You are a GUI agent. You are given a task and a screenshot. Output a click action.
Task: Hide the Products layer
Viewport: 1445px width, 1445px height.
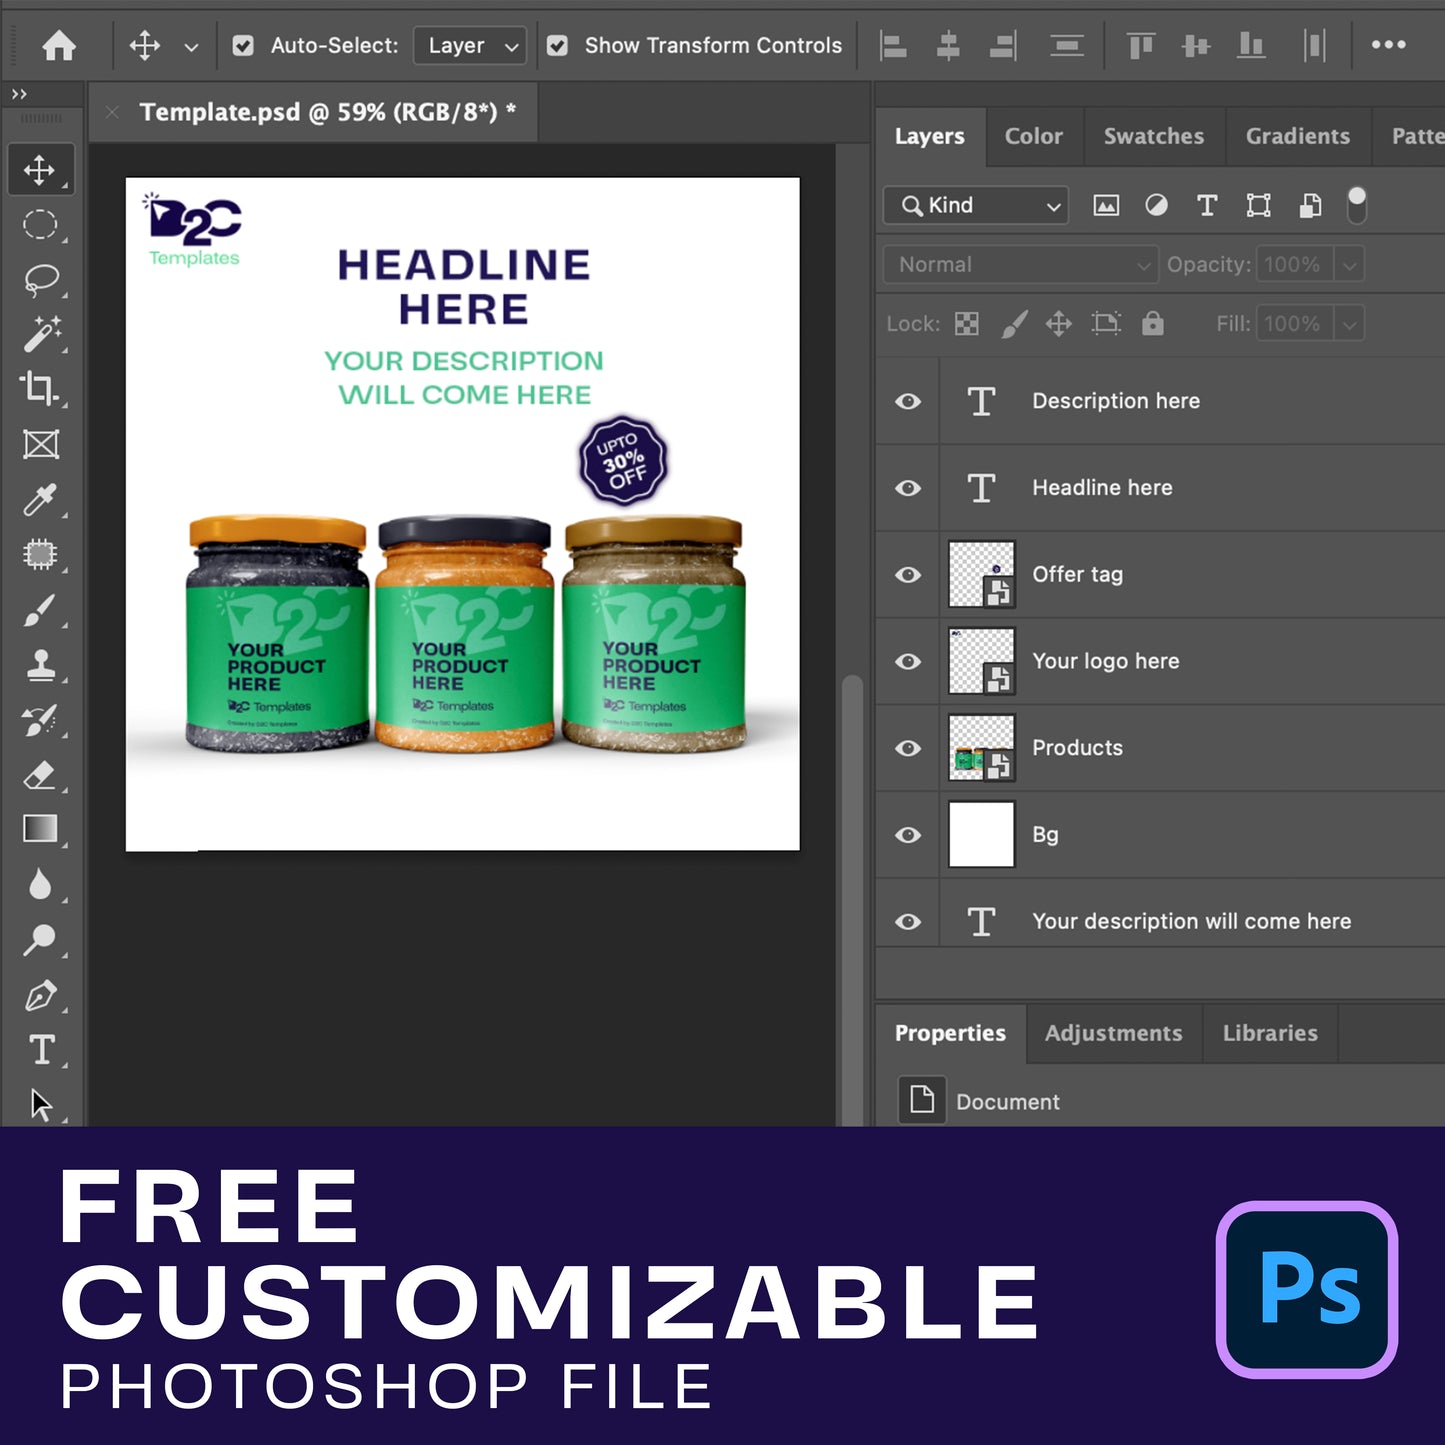coord(908,748)
